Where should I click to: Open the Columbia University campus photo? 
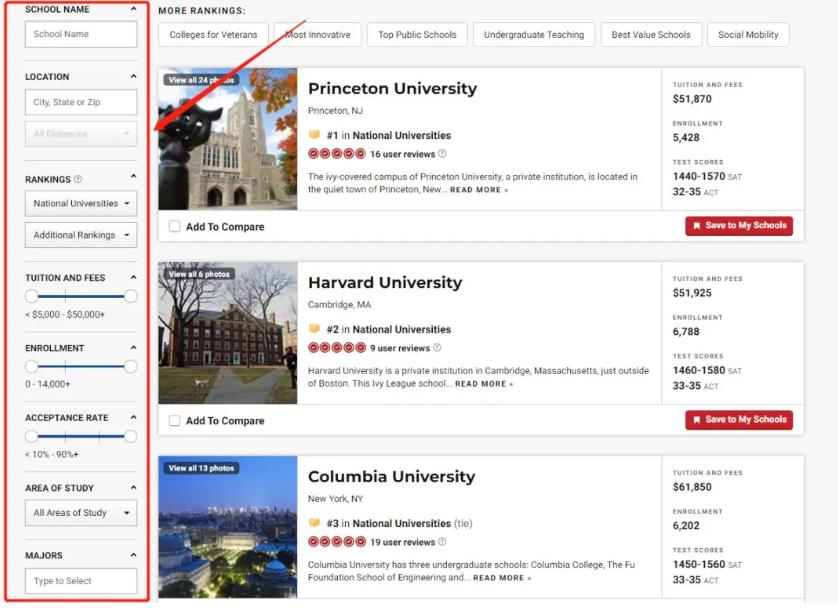point(228,527)
